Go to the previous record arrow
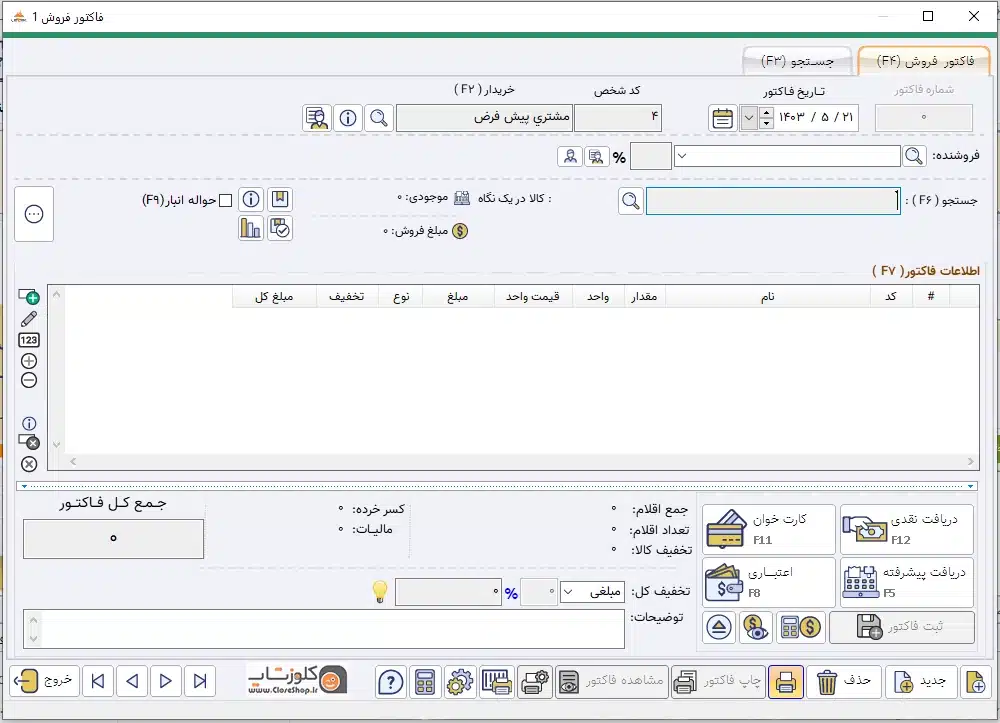Screen dimensions: 1000x723 (x=132, y=682)
